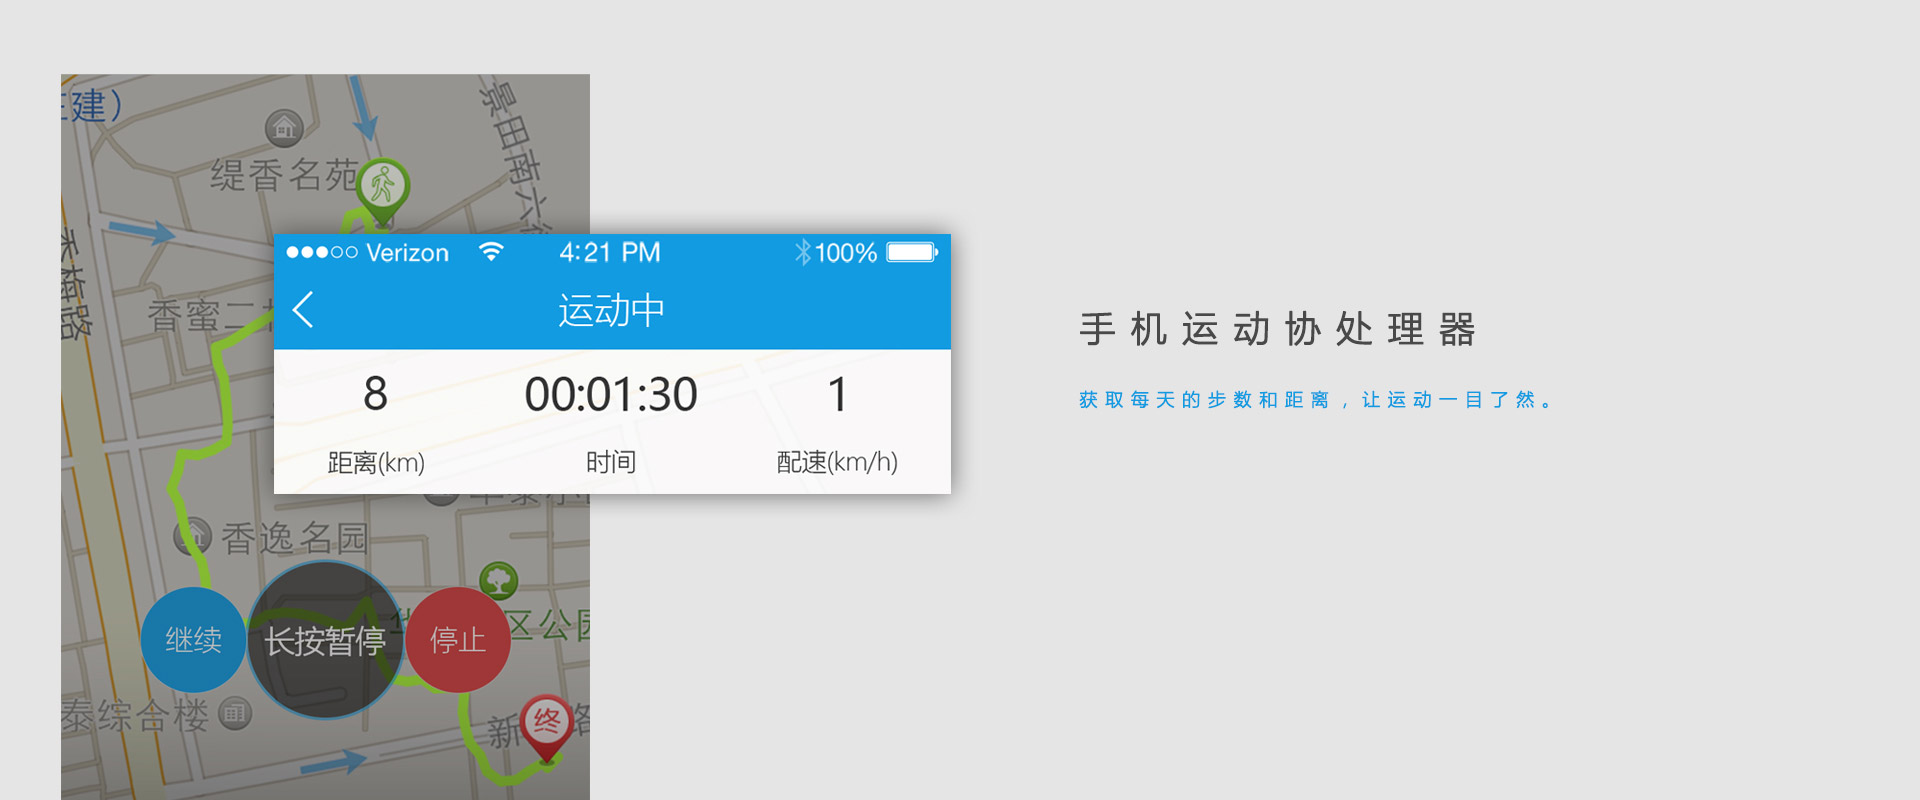Click the 配速(km/h) label
1920x800 pixels.
tap(837, 462)
